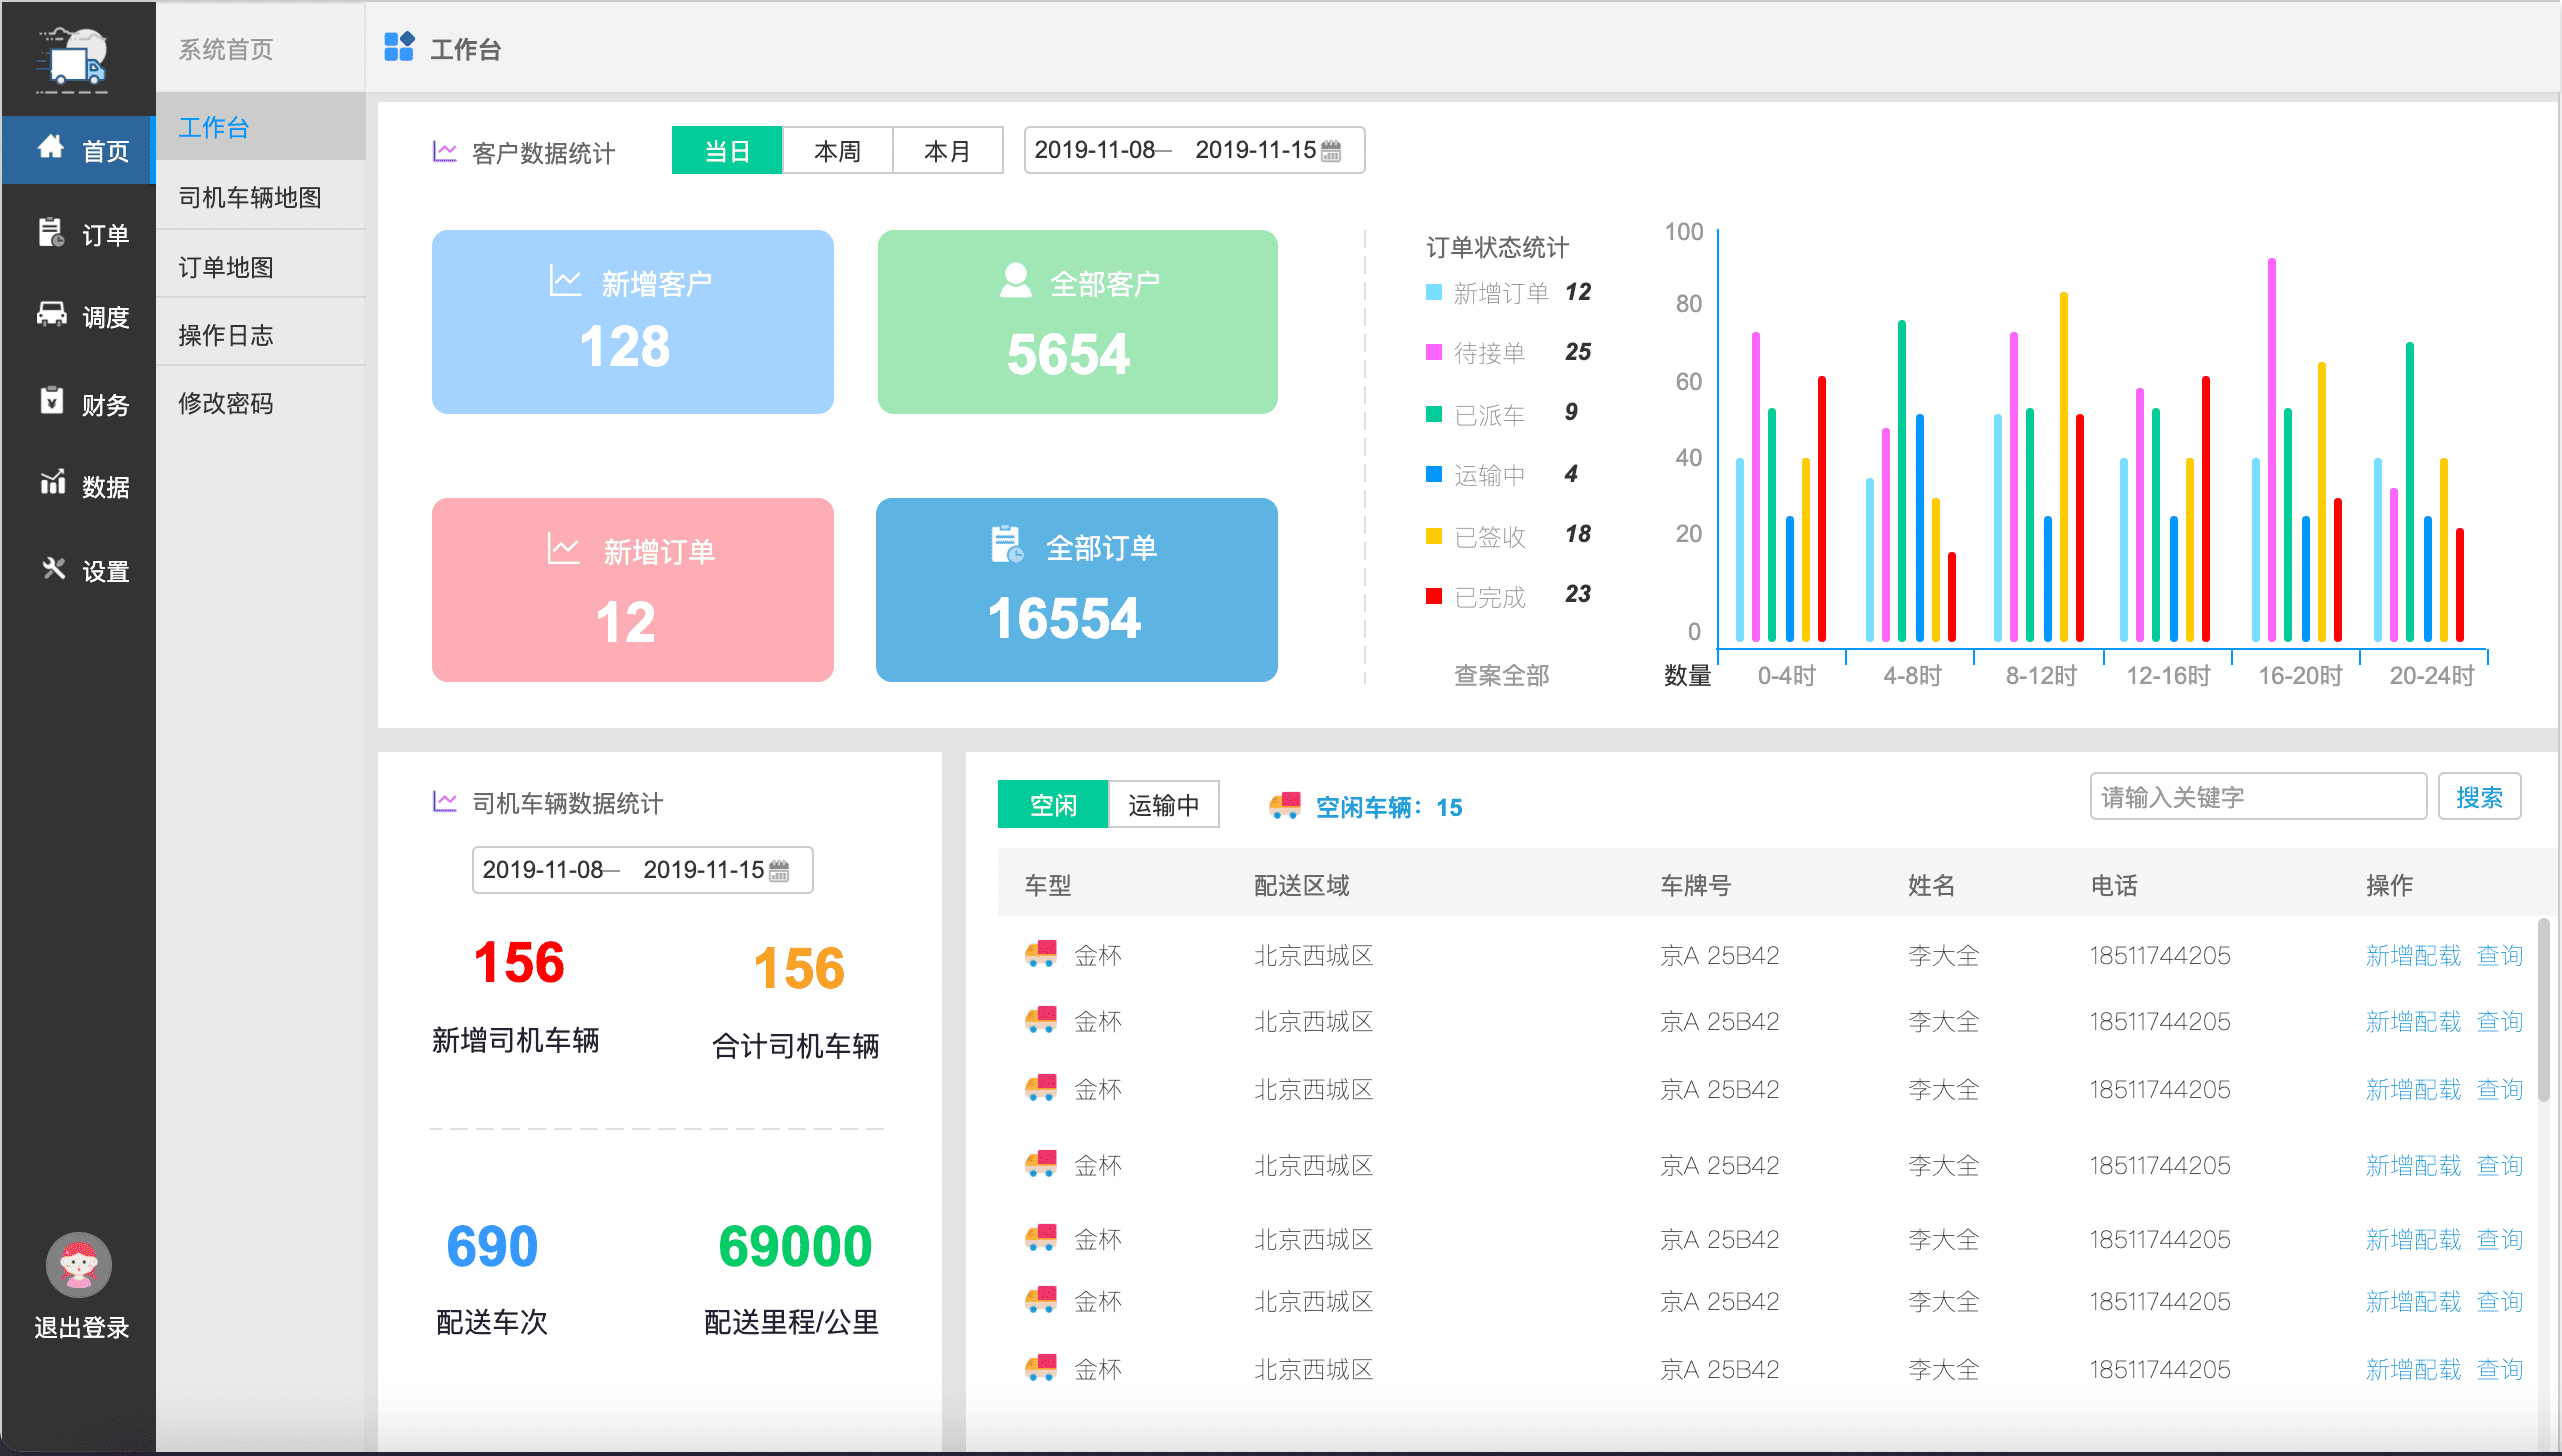Switch vehicle list to 运输中
Screen dimensions: 2562x1456
point(1163,805)
